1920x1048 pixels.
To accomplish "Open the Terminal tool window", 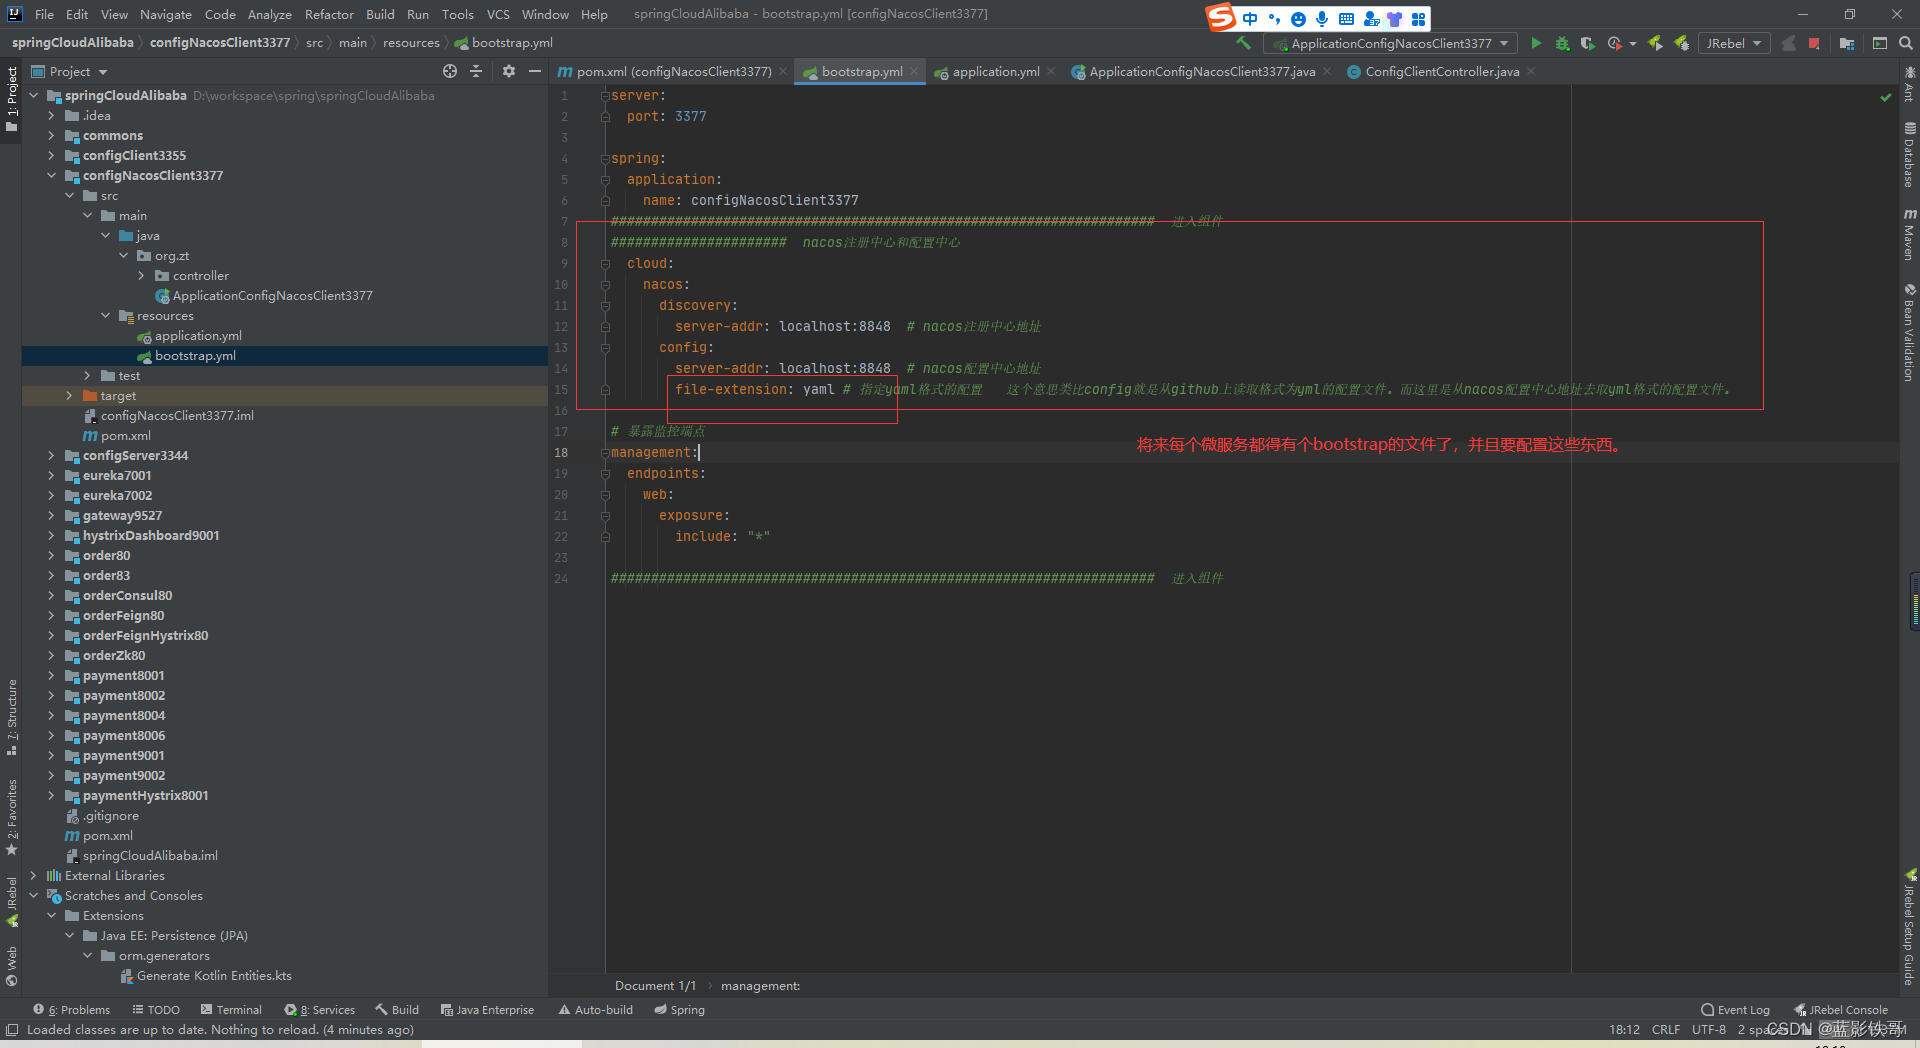I will (231, 1010).
